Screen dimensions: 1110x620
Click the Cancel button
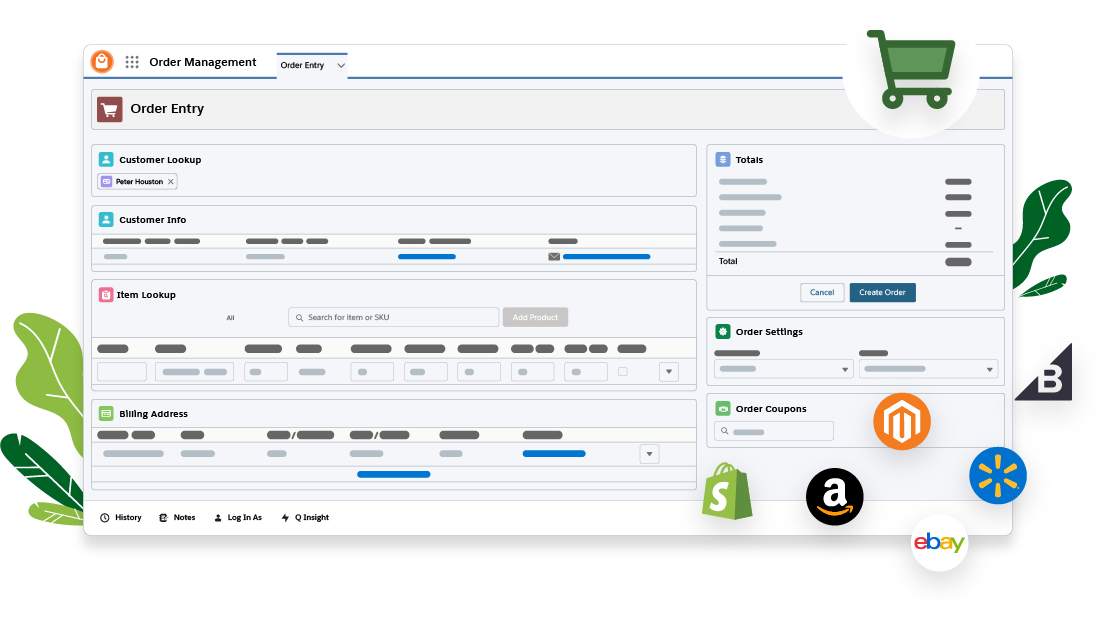(x=822, y=292)
